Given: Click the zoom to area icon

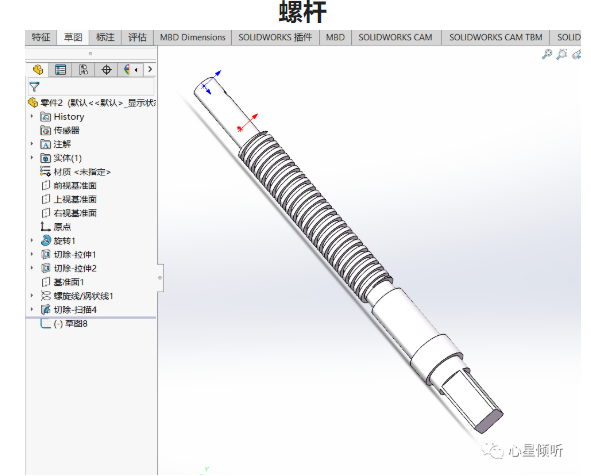Looking at the screenshot, I should 562,54.
